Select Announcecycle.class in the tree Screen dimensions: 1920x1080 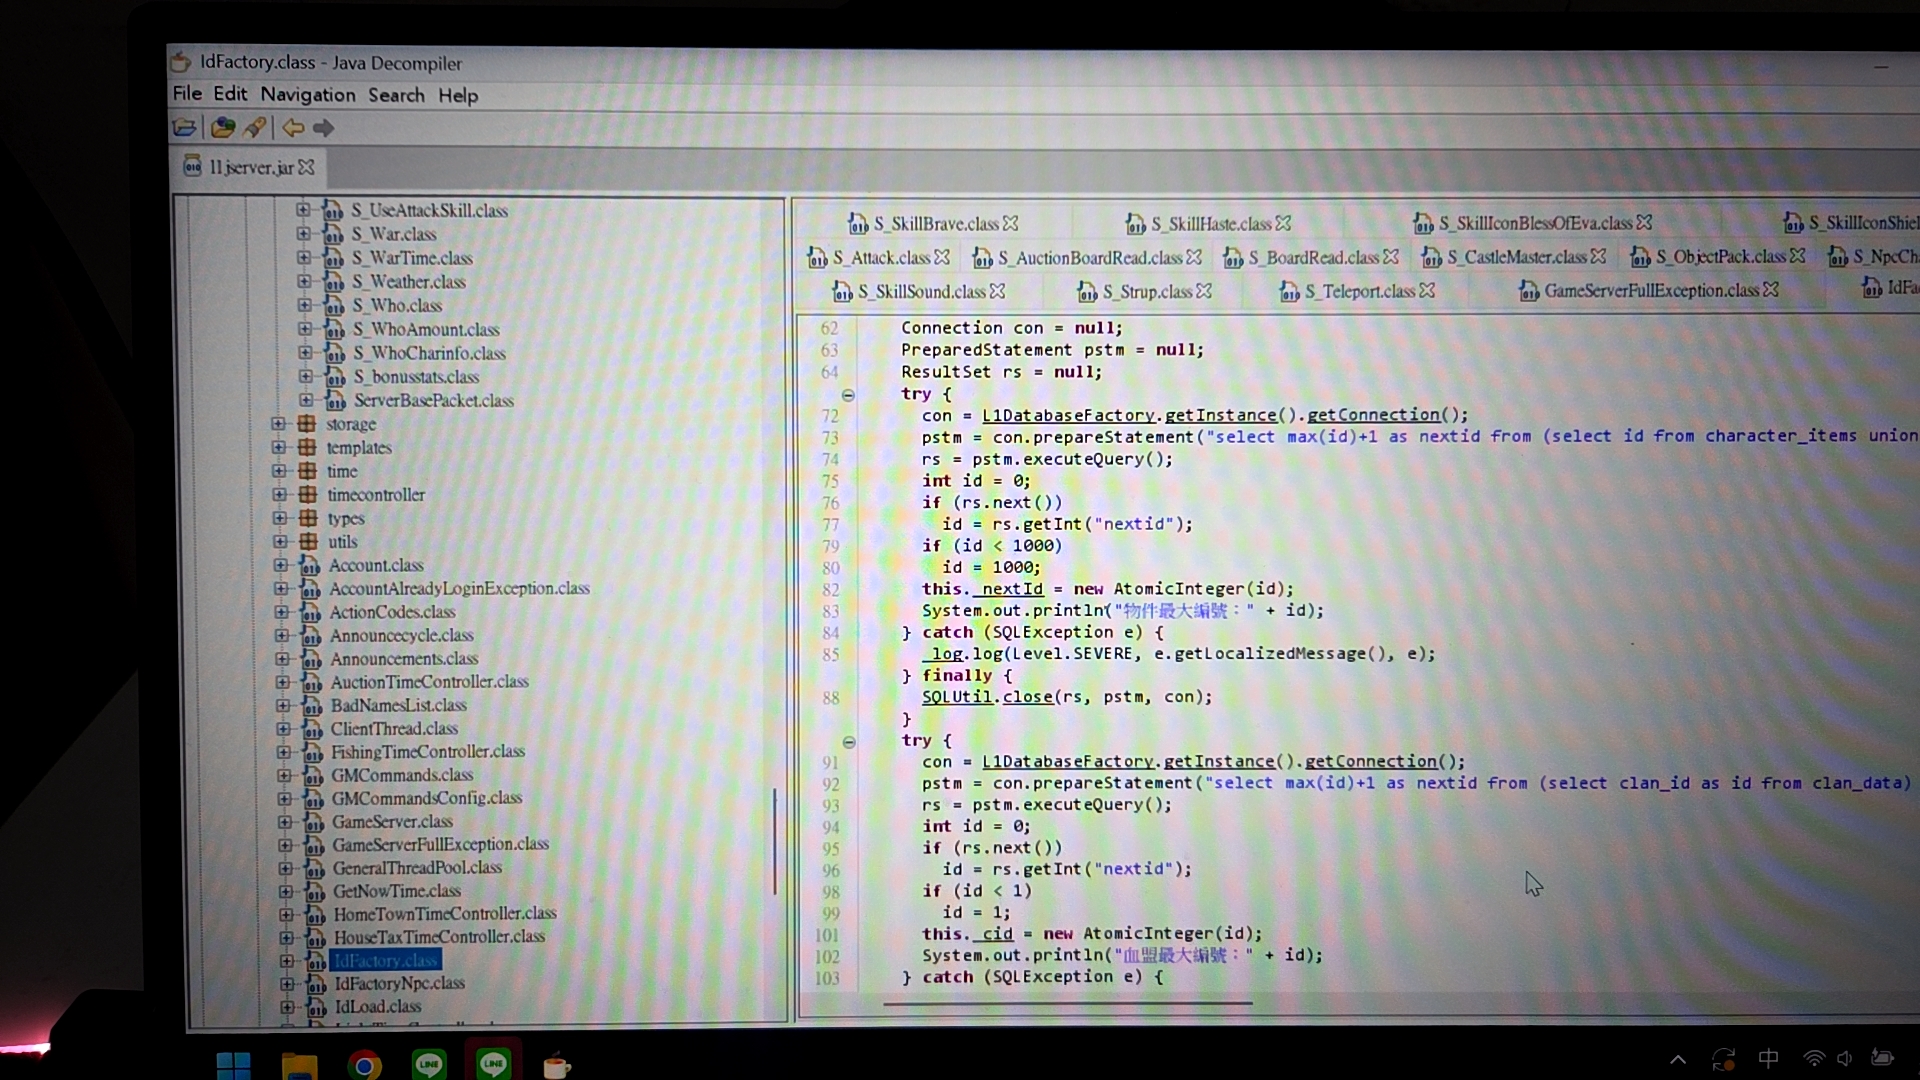402,636
